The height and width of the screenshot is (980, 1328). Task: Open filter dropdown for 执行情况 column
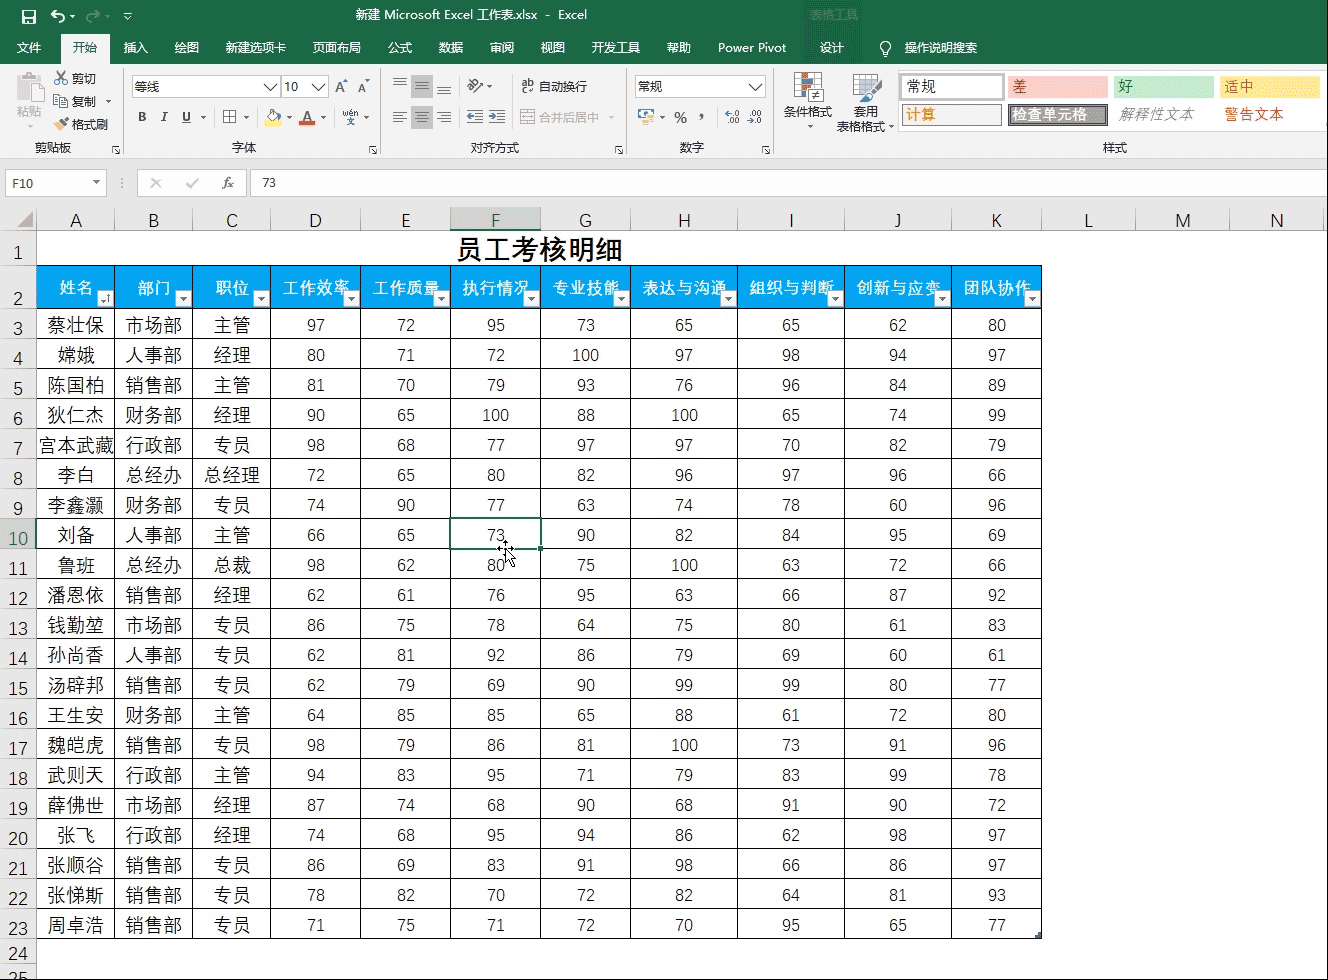pos(531,298)
